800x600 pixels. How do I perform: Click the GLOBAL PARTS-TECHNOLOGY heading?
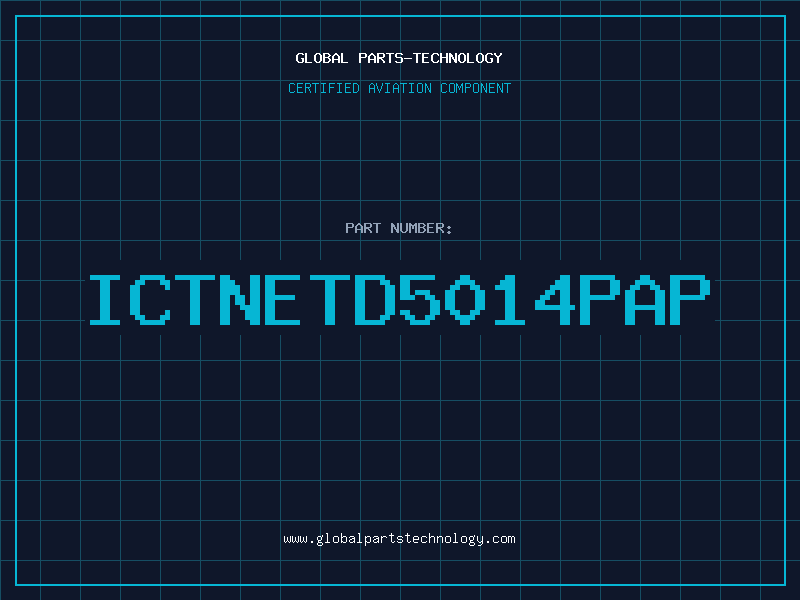coord(399,58)
